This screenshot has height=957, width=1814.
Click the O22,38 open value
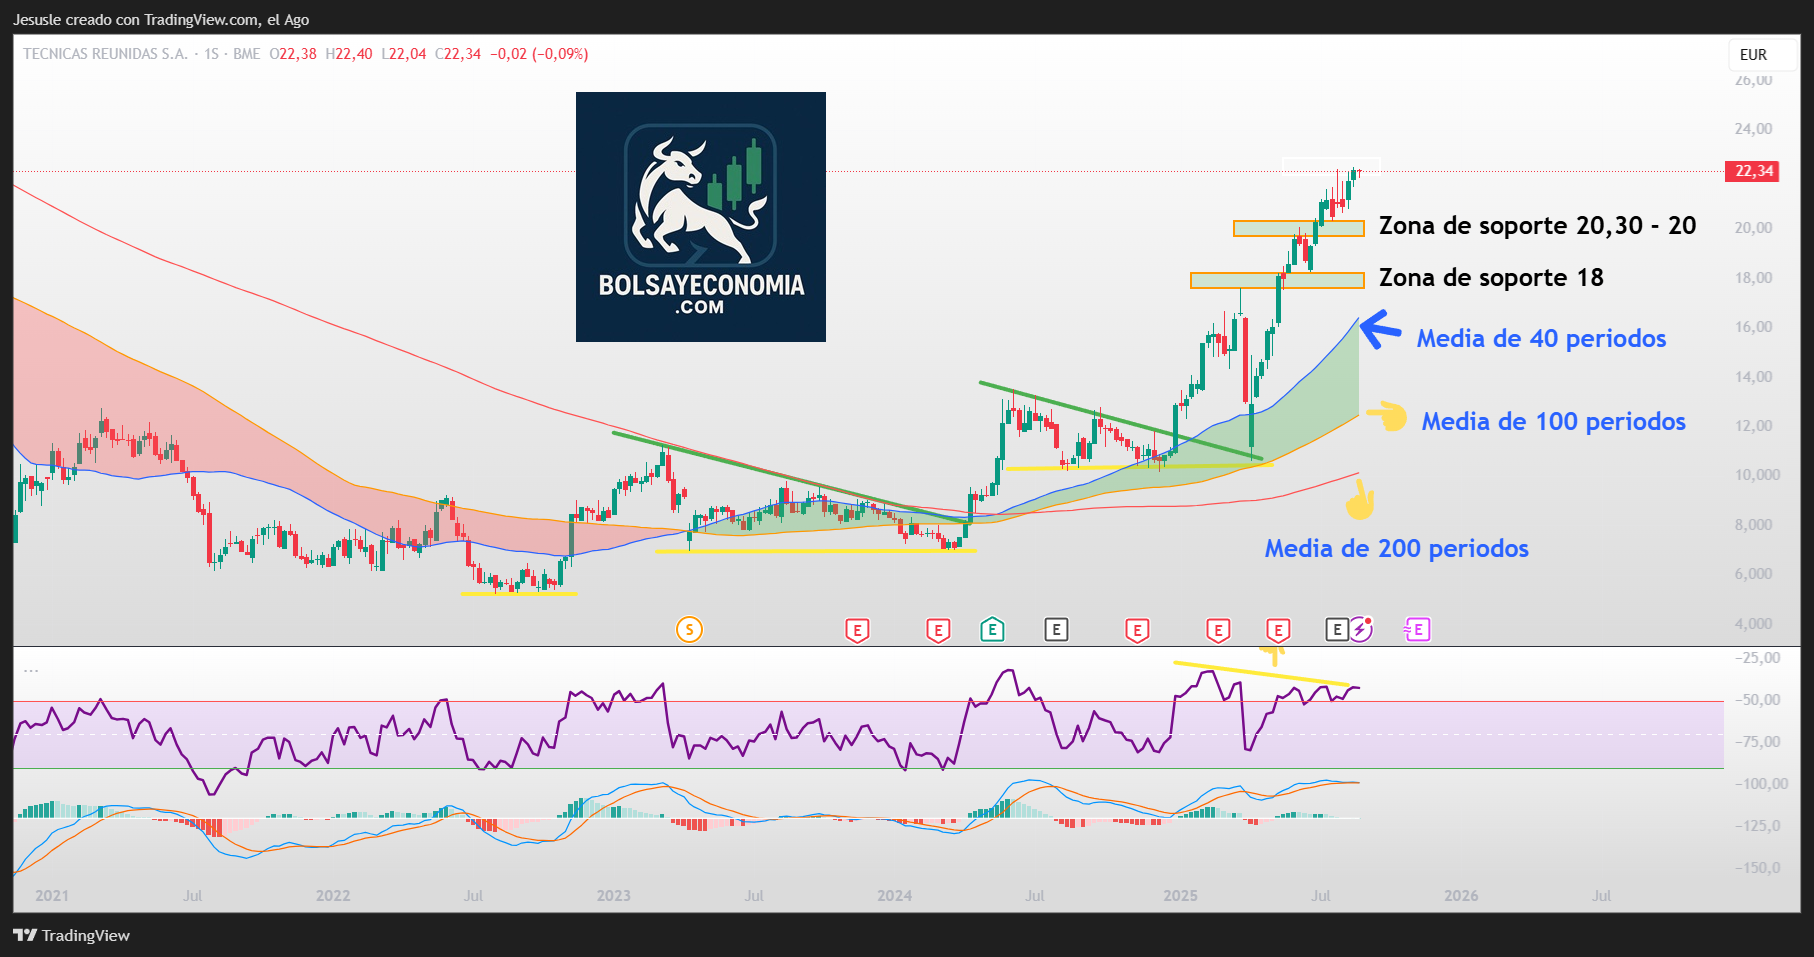(293, 54)
